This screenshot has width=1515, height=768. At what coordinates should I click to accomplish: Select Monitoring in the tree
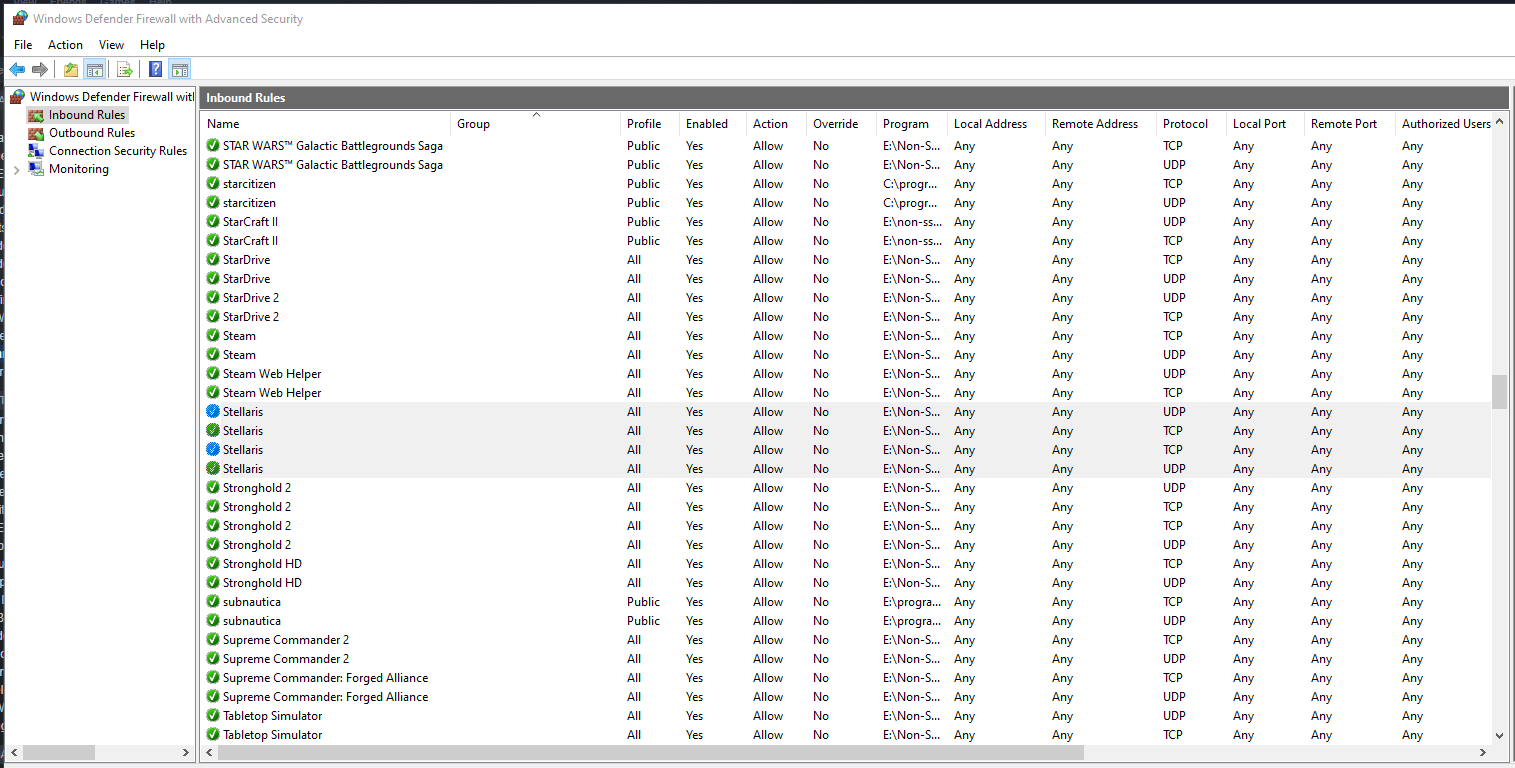(79, 169)
